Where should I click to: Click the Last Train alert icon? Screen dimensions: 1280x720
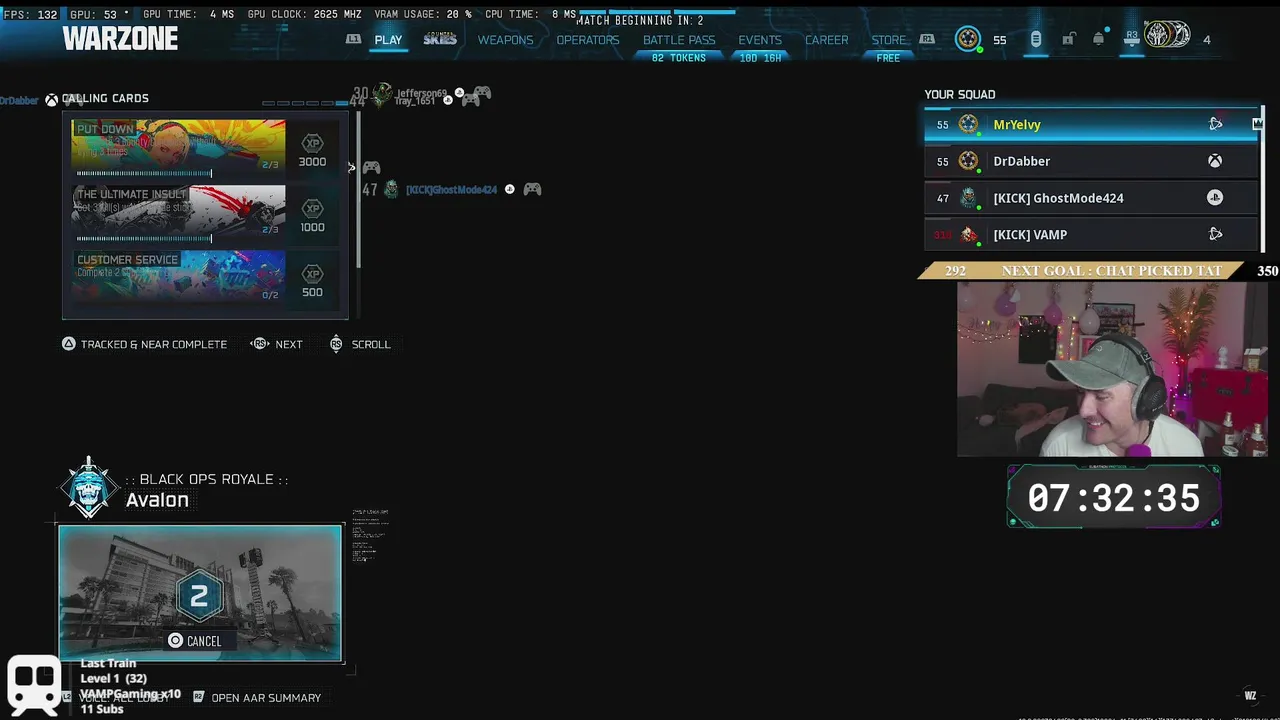[x=35, y=684]
